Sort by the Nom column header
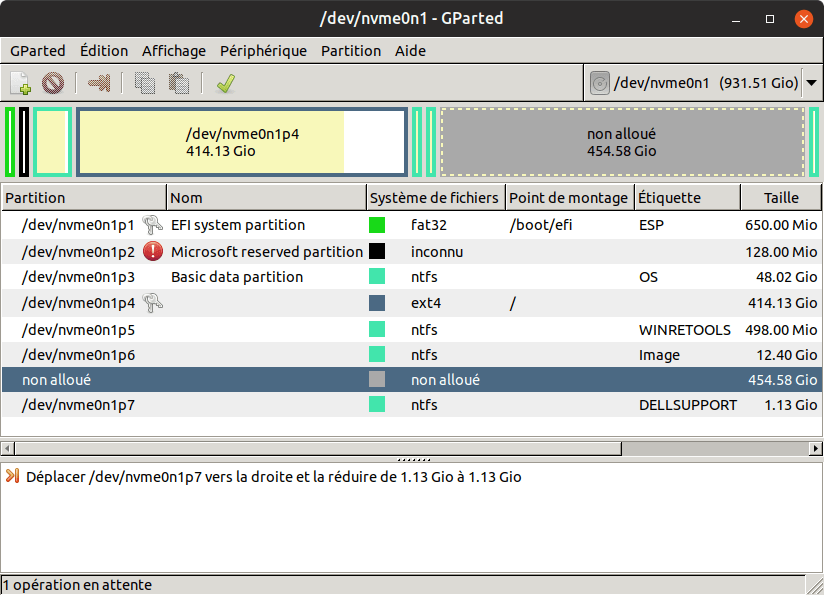The height and width of the screenshot is (595, 824). tap(266, 198)
